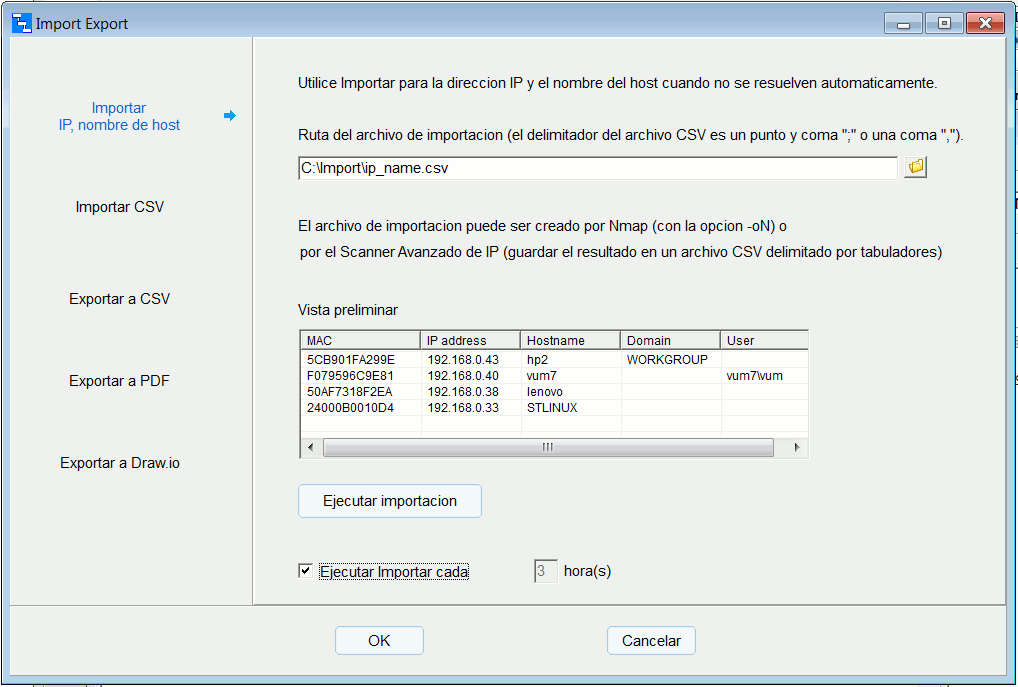Click the hora(s) value field showing 3
Image resolution: width=1018 pixels, height=687 pixels.
(x=545, y=570)
